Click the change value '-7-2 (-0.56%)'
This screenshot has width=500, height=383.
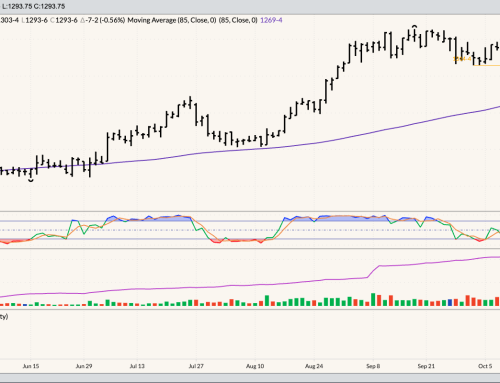(106, 20)
